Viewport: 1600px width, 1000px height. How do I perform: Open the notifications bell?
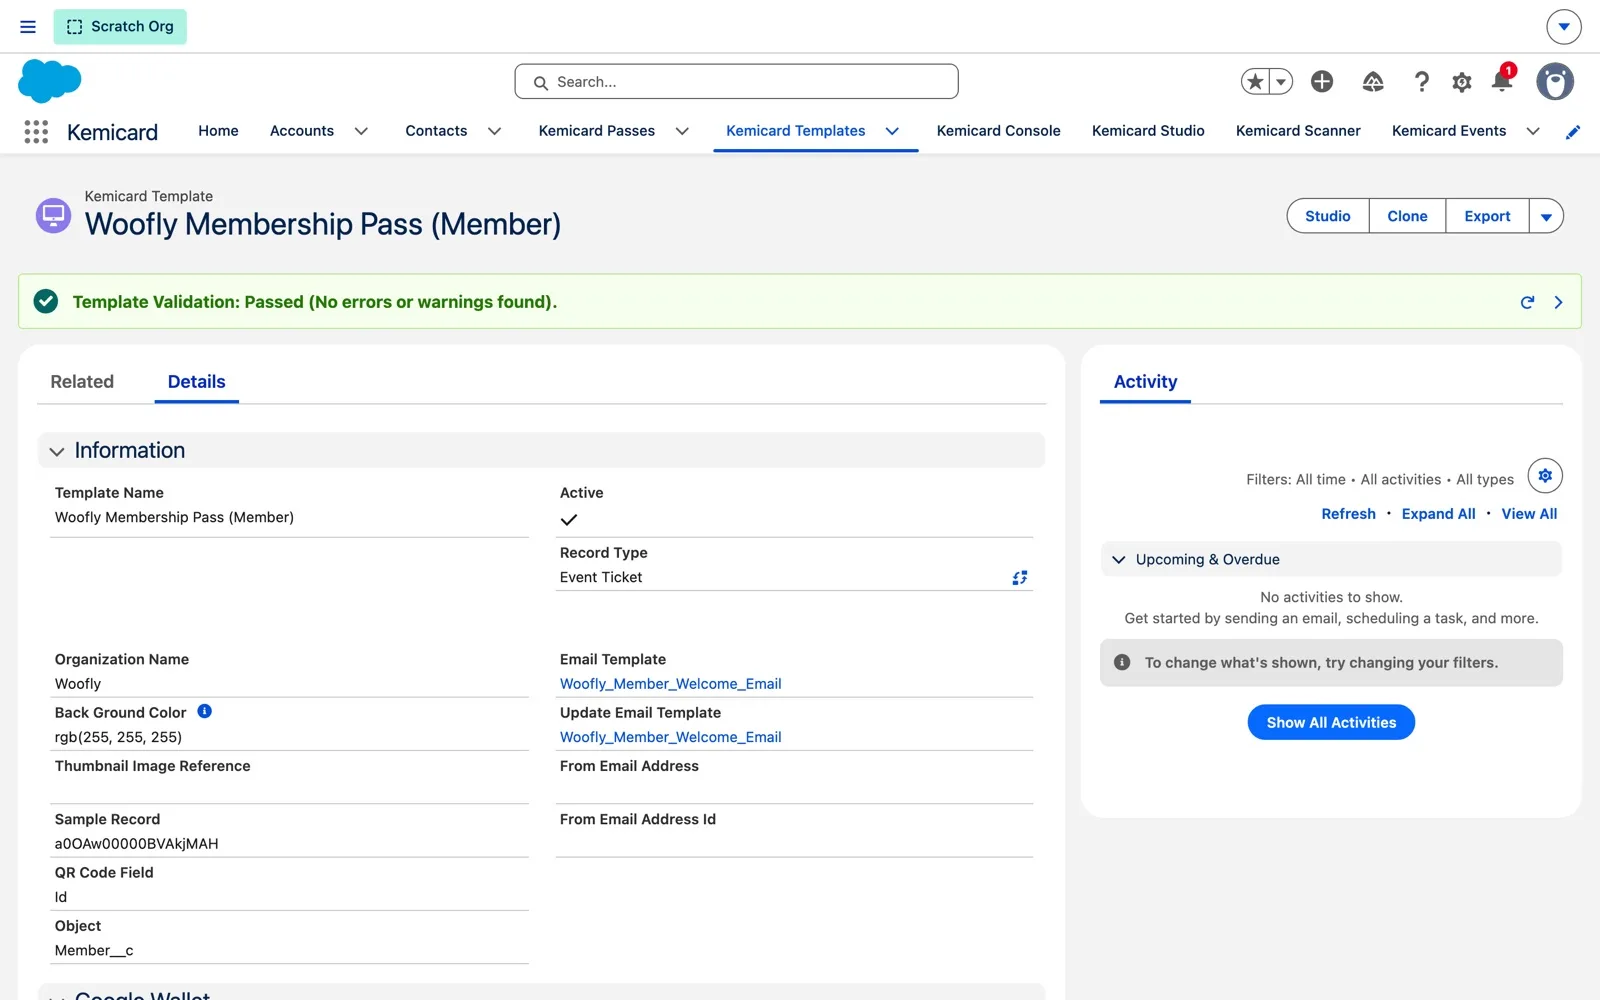pyautogui.click(x=1502, y=80)
